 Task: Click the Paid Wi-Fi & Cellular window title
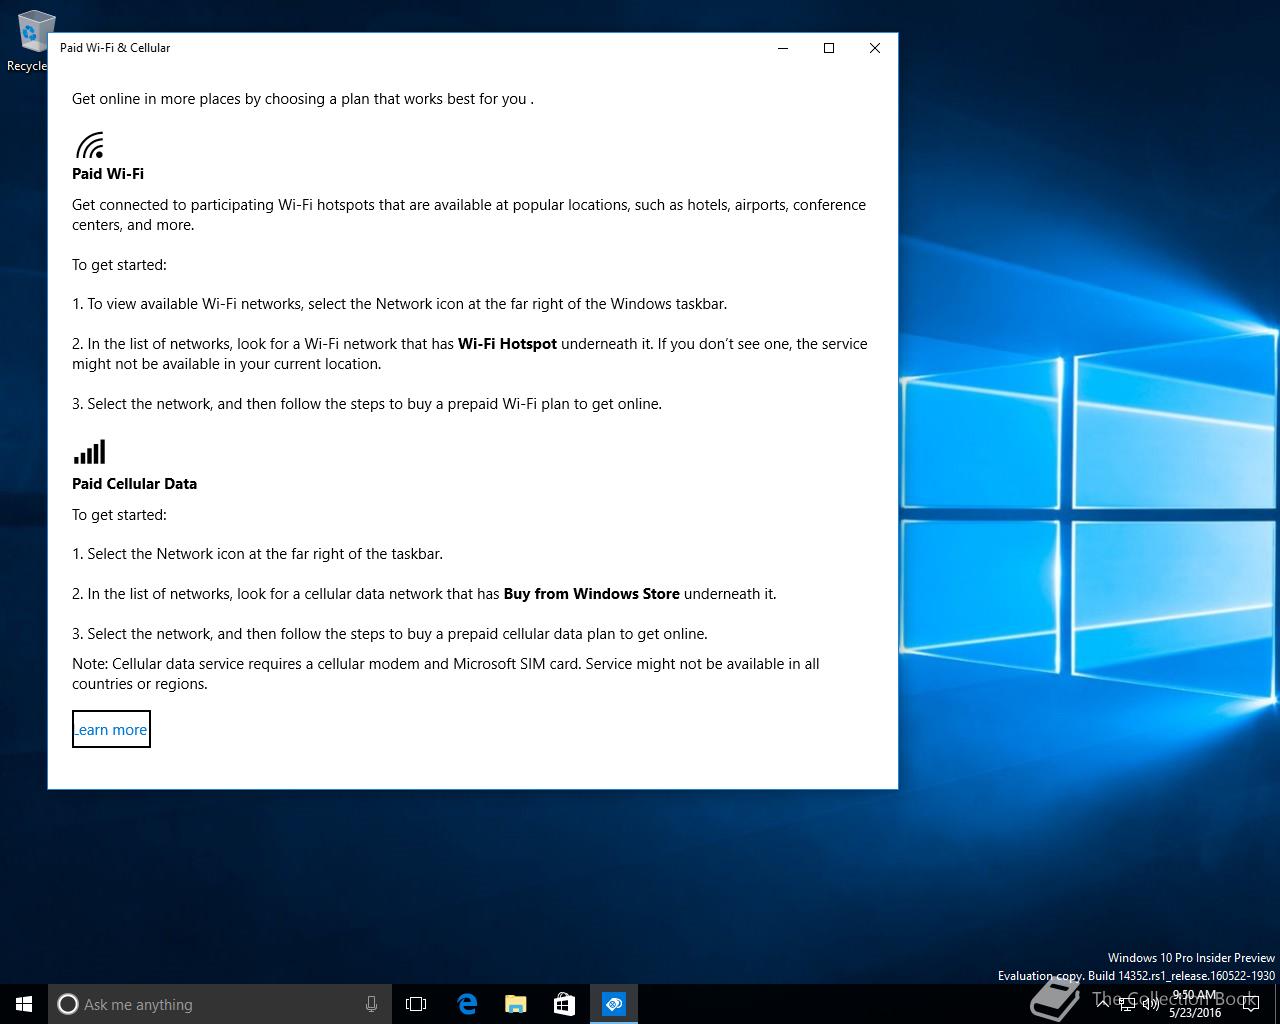(x=115, y=48)
